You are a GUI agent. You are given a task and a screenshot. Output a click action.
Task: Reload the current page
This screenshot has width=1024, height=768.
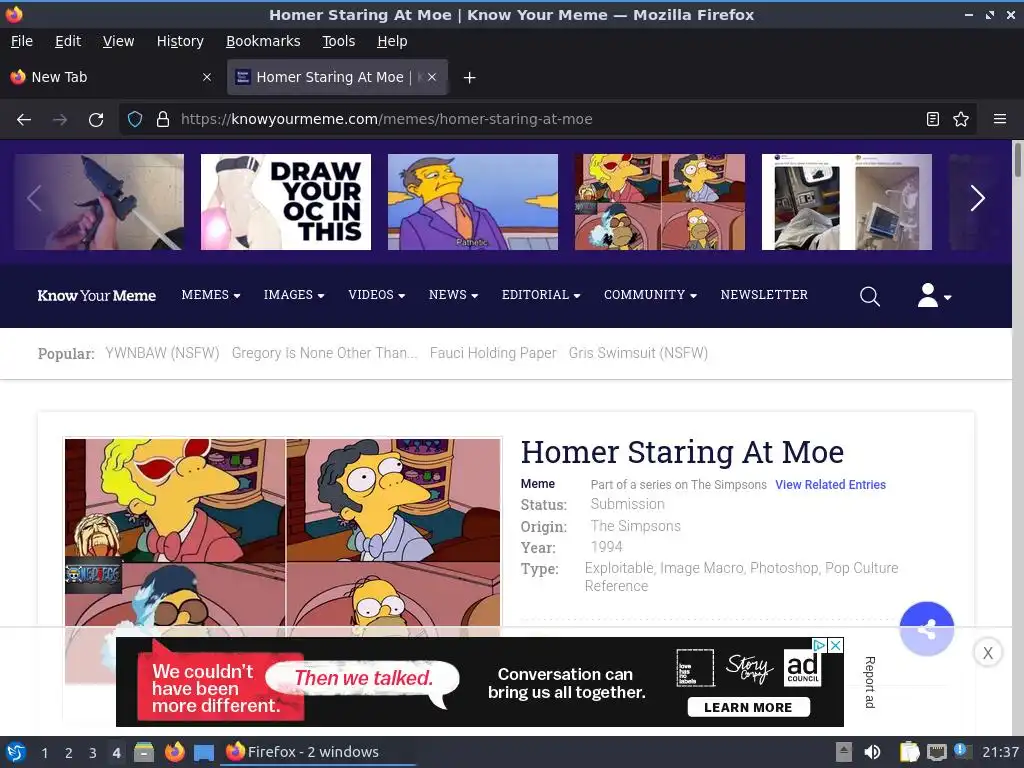coord(96,120)
